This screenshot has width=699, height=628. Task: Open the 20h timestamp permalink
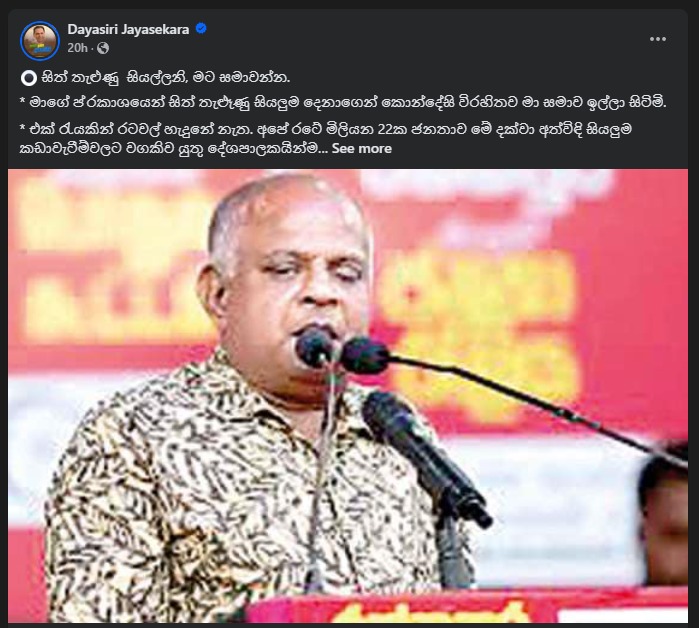click(77, 48)
